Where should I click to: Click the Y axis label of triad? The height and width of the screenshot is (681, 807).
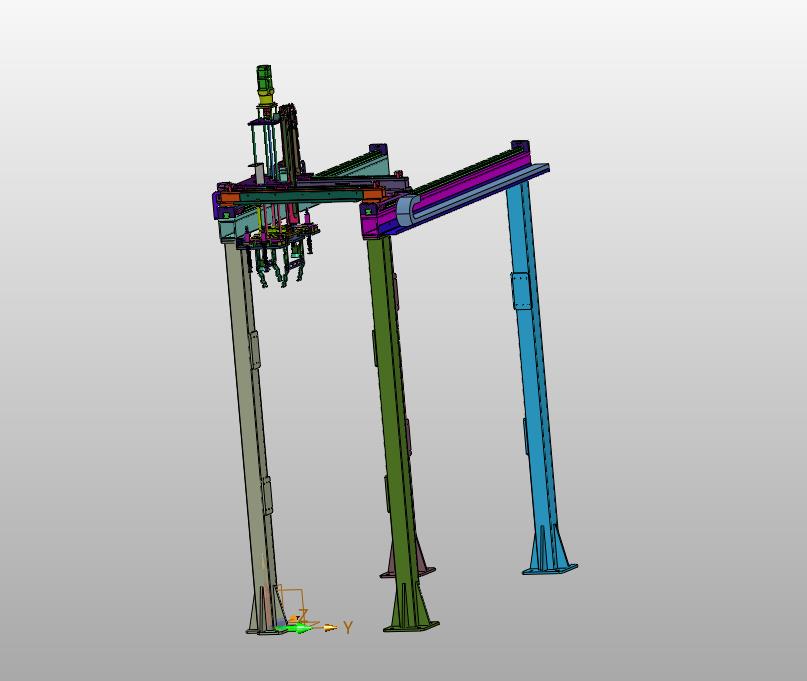point(348,627)
